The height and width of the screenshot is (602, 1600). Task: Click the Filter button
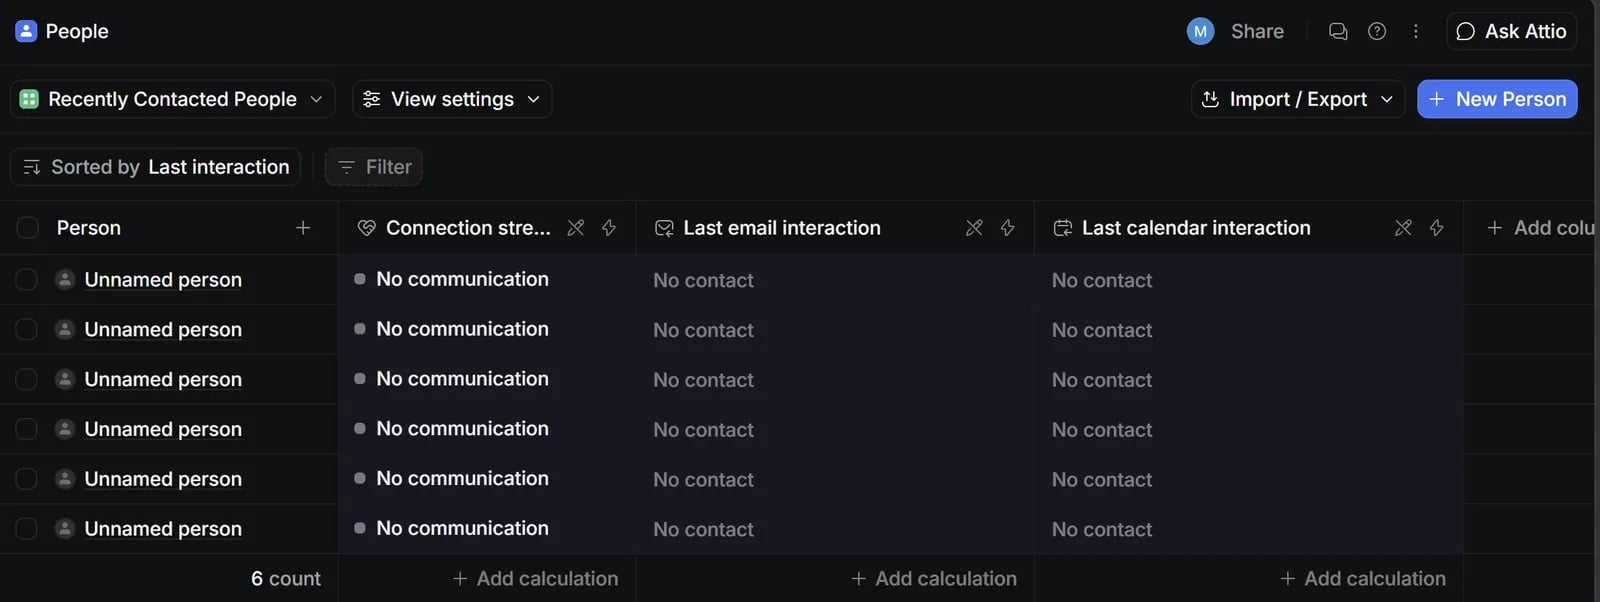click(x=374, y=167)
